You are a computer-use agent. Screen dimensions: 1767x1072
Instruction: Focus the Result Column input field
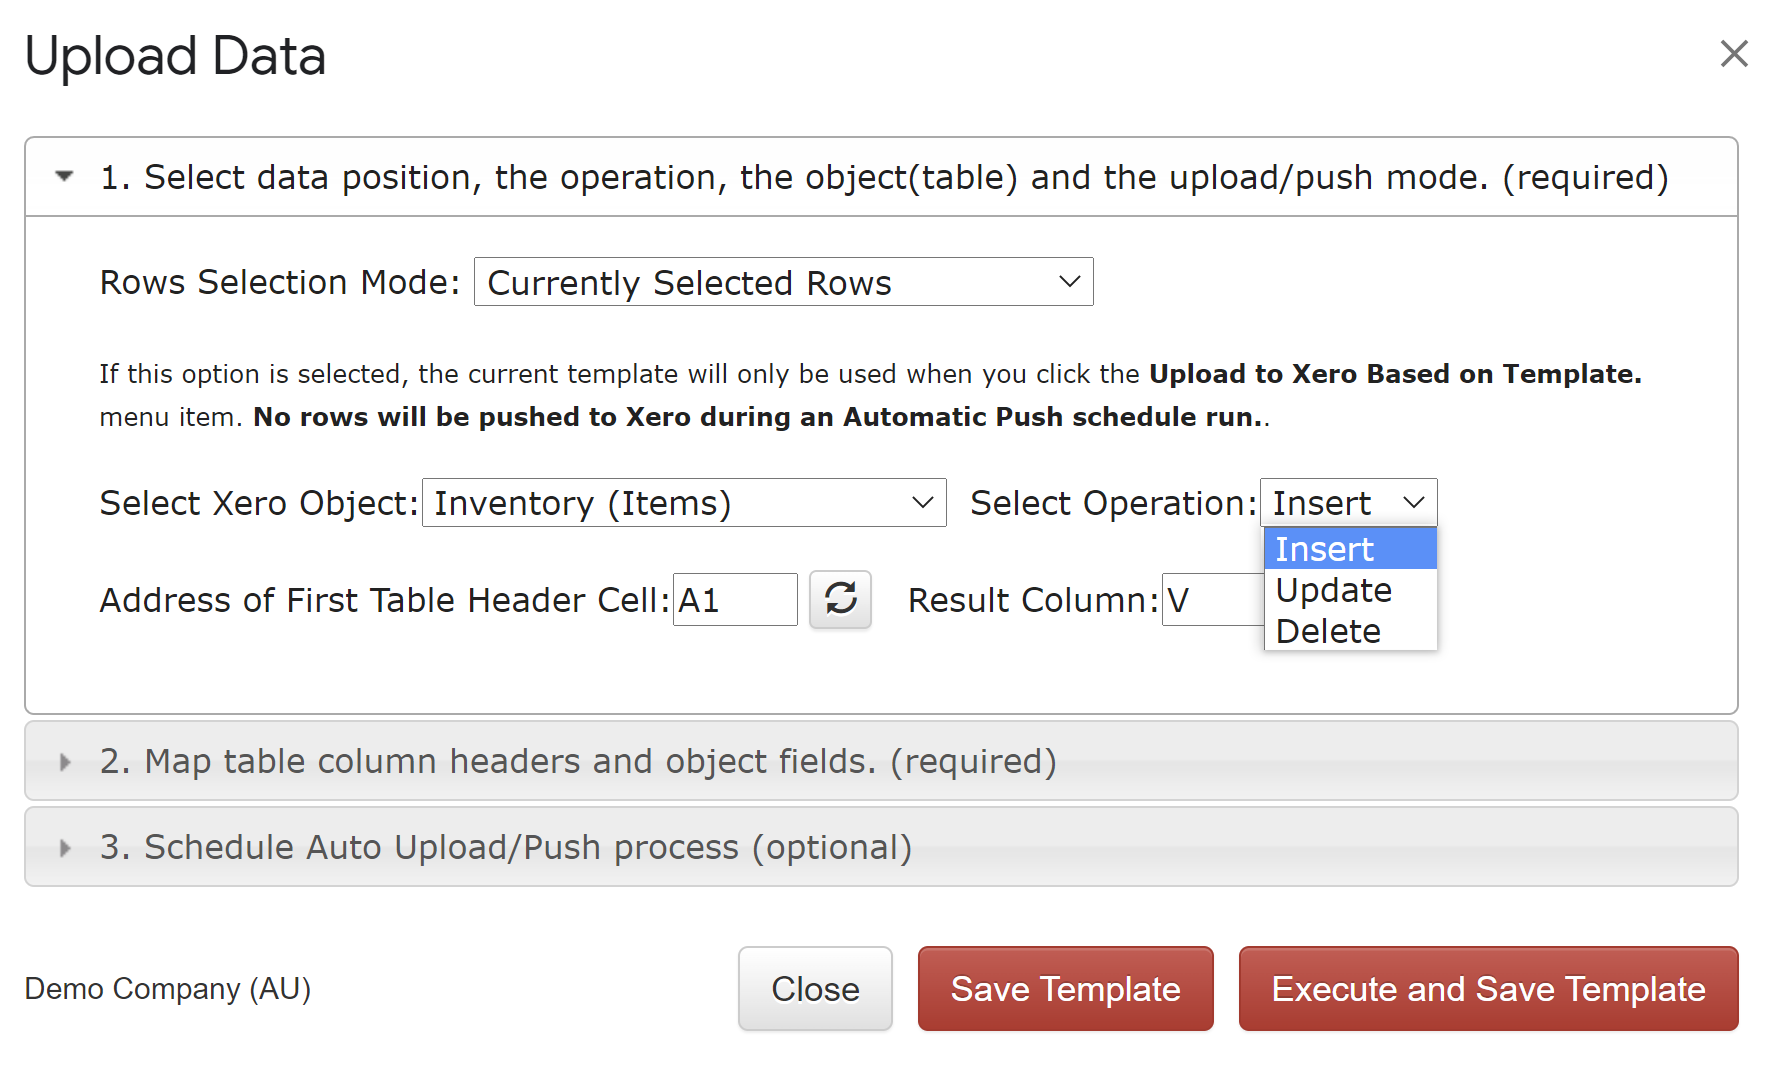pos(1213,600)
